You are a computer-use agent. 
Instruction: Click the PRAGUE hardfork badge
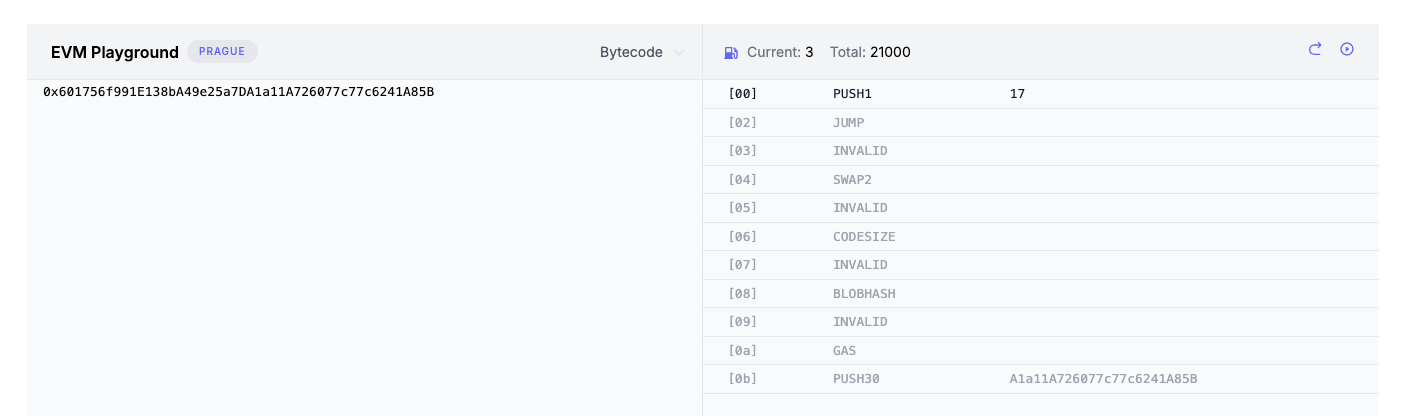(x=222, y=51)
